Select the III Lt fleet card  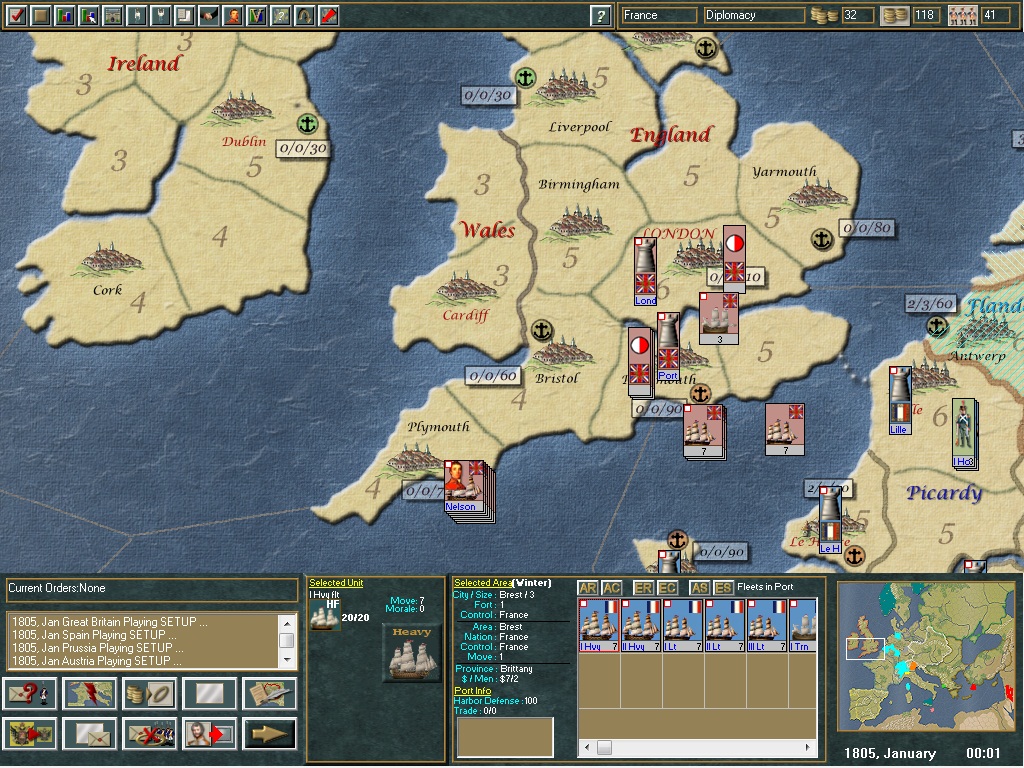(x=767, y=626)
